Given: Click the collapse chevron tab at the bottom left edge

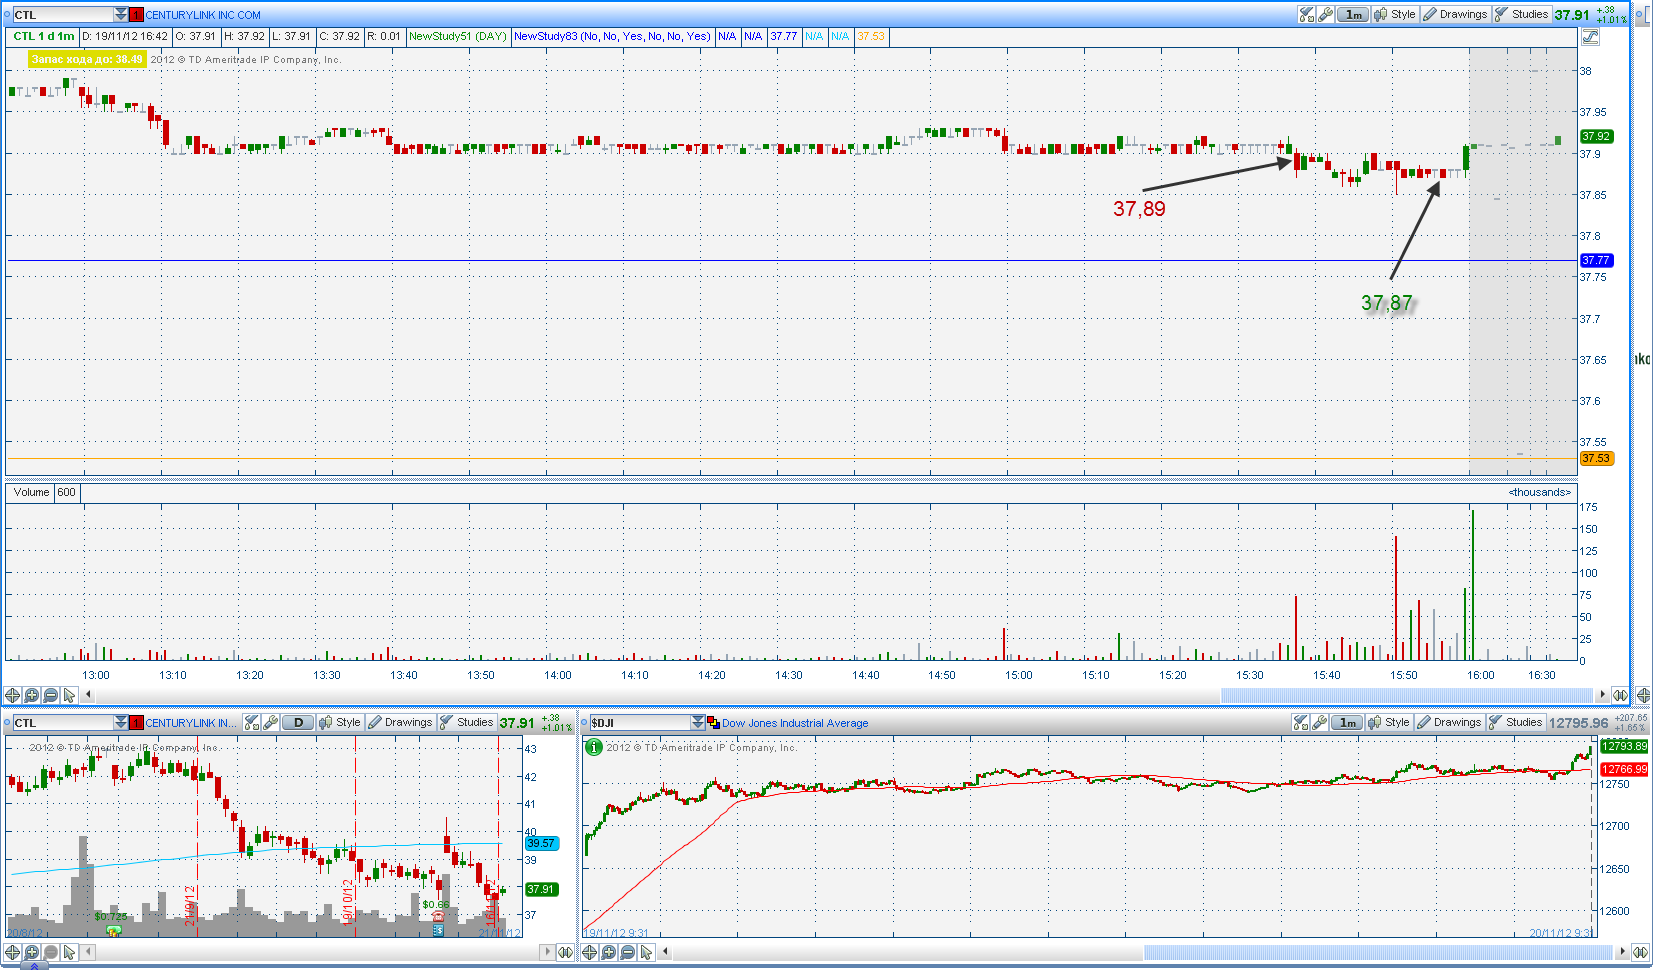Looking at the screenshot, I should click(x=33, y=966).
